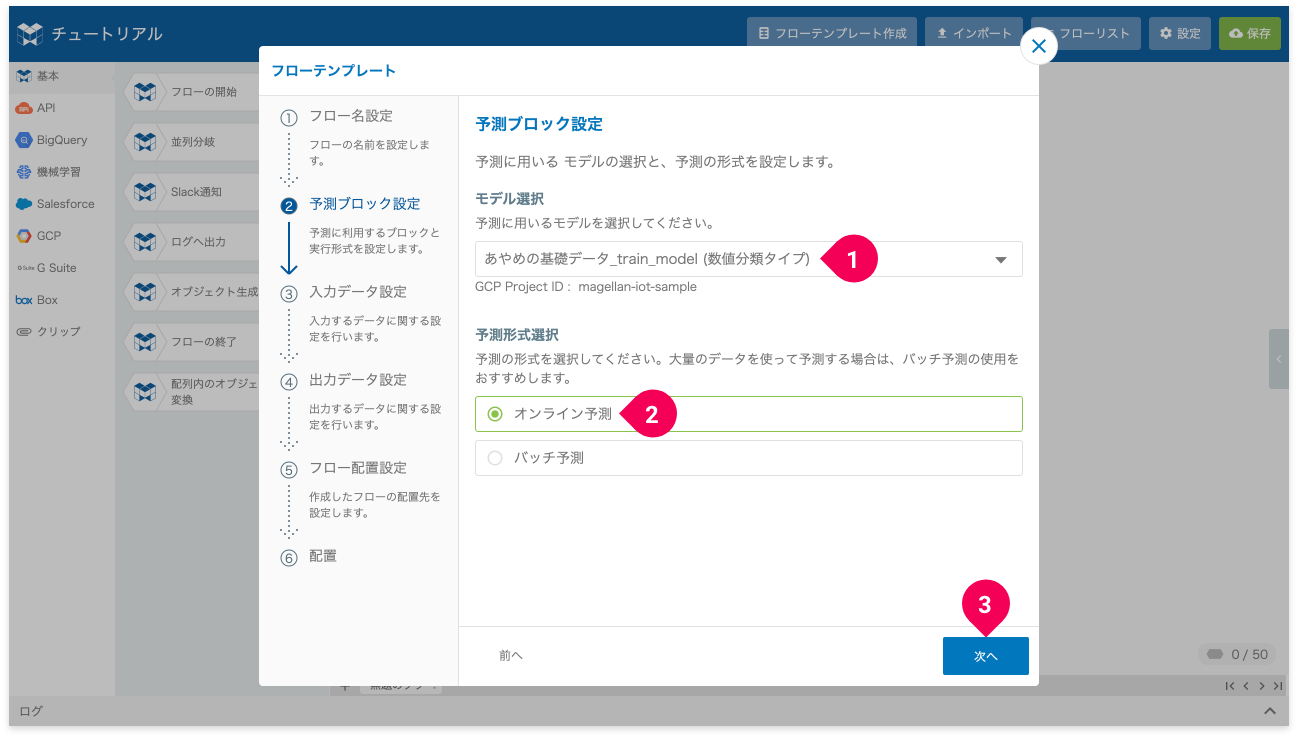Go to previous tab arrow
The height and width of the screenshot is (738, 1298).
pos(1247,686)
